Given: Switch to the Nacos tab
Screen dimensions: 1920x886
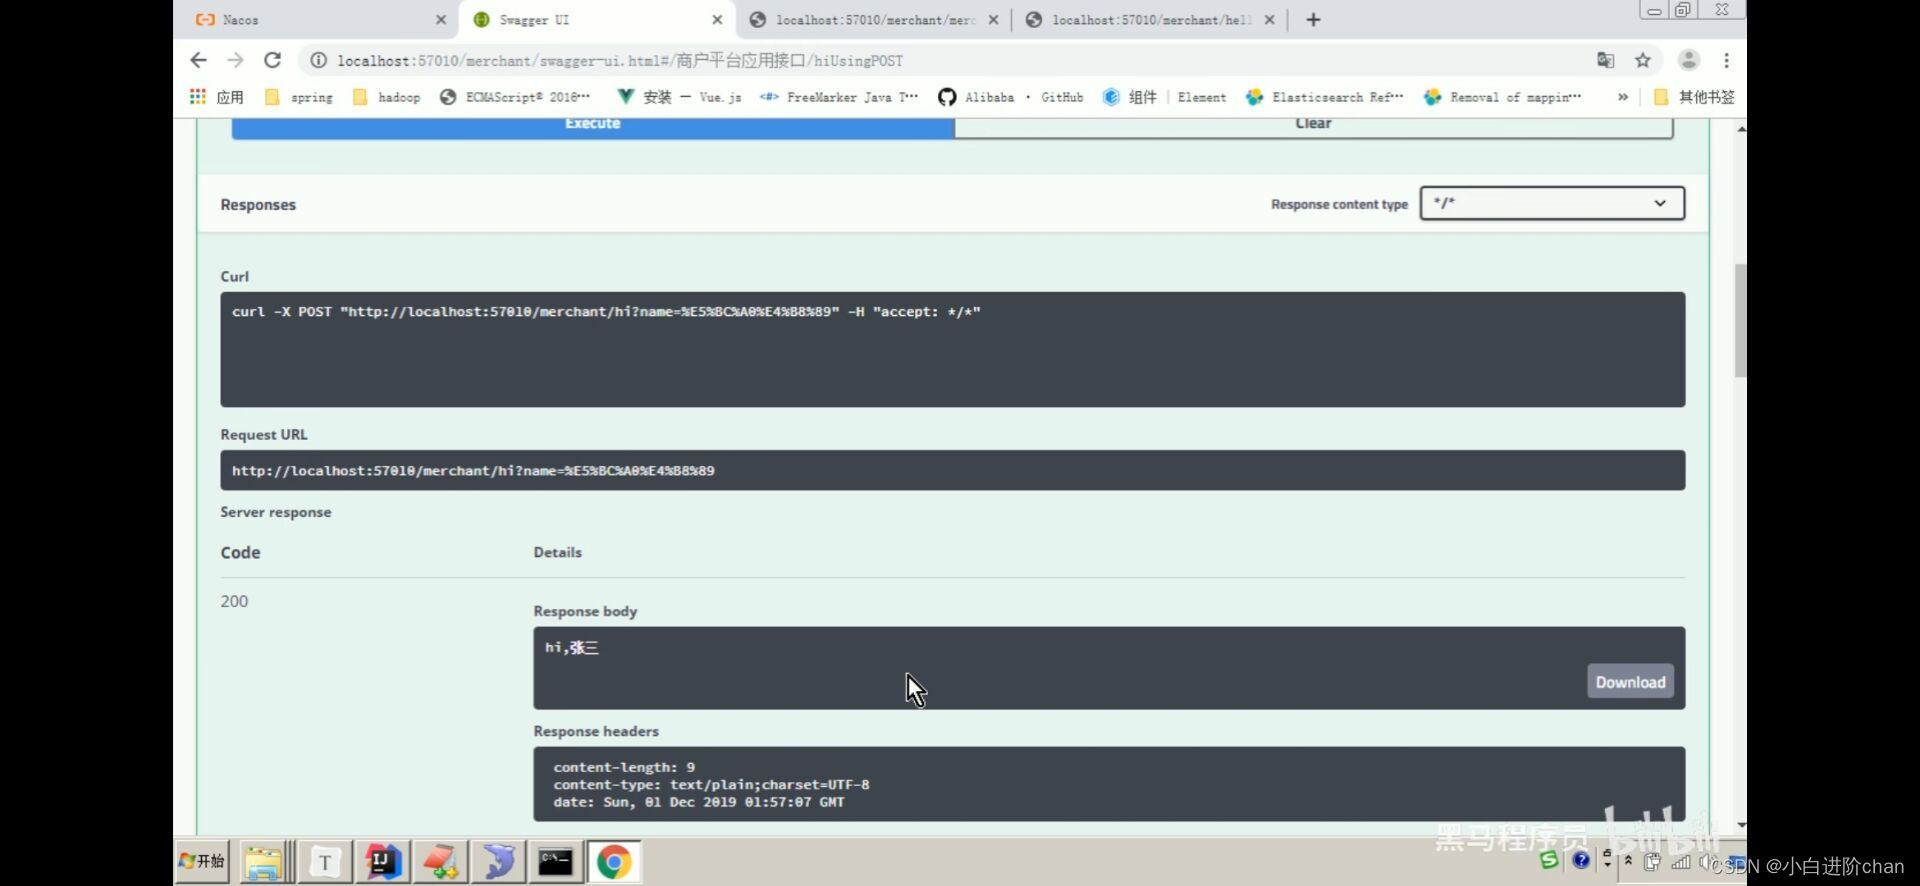Looking at the screenshot, I should tap(315, 20).
